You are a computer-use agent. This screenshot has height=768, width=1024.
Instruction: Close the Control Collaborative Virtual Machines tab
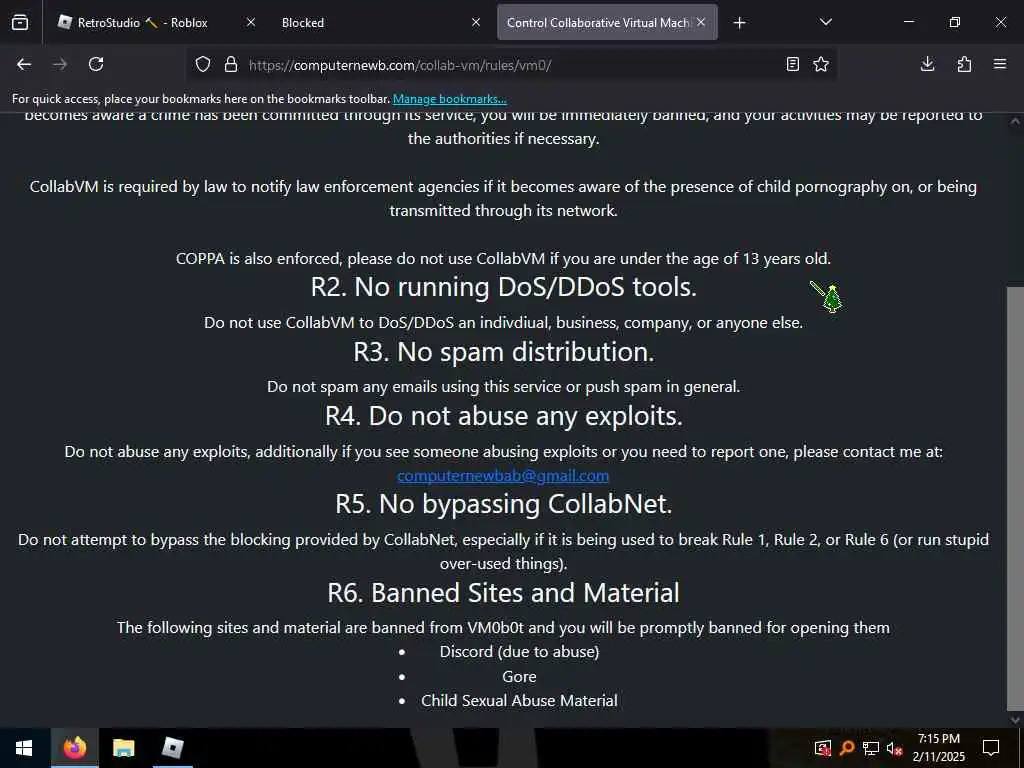(x=701, y=22)
